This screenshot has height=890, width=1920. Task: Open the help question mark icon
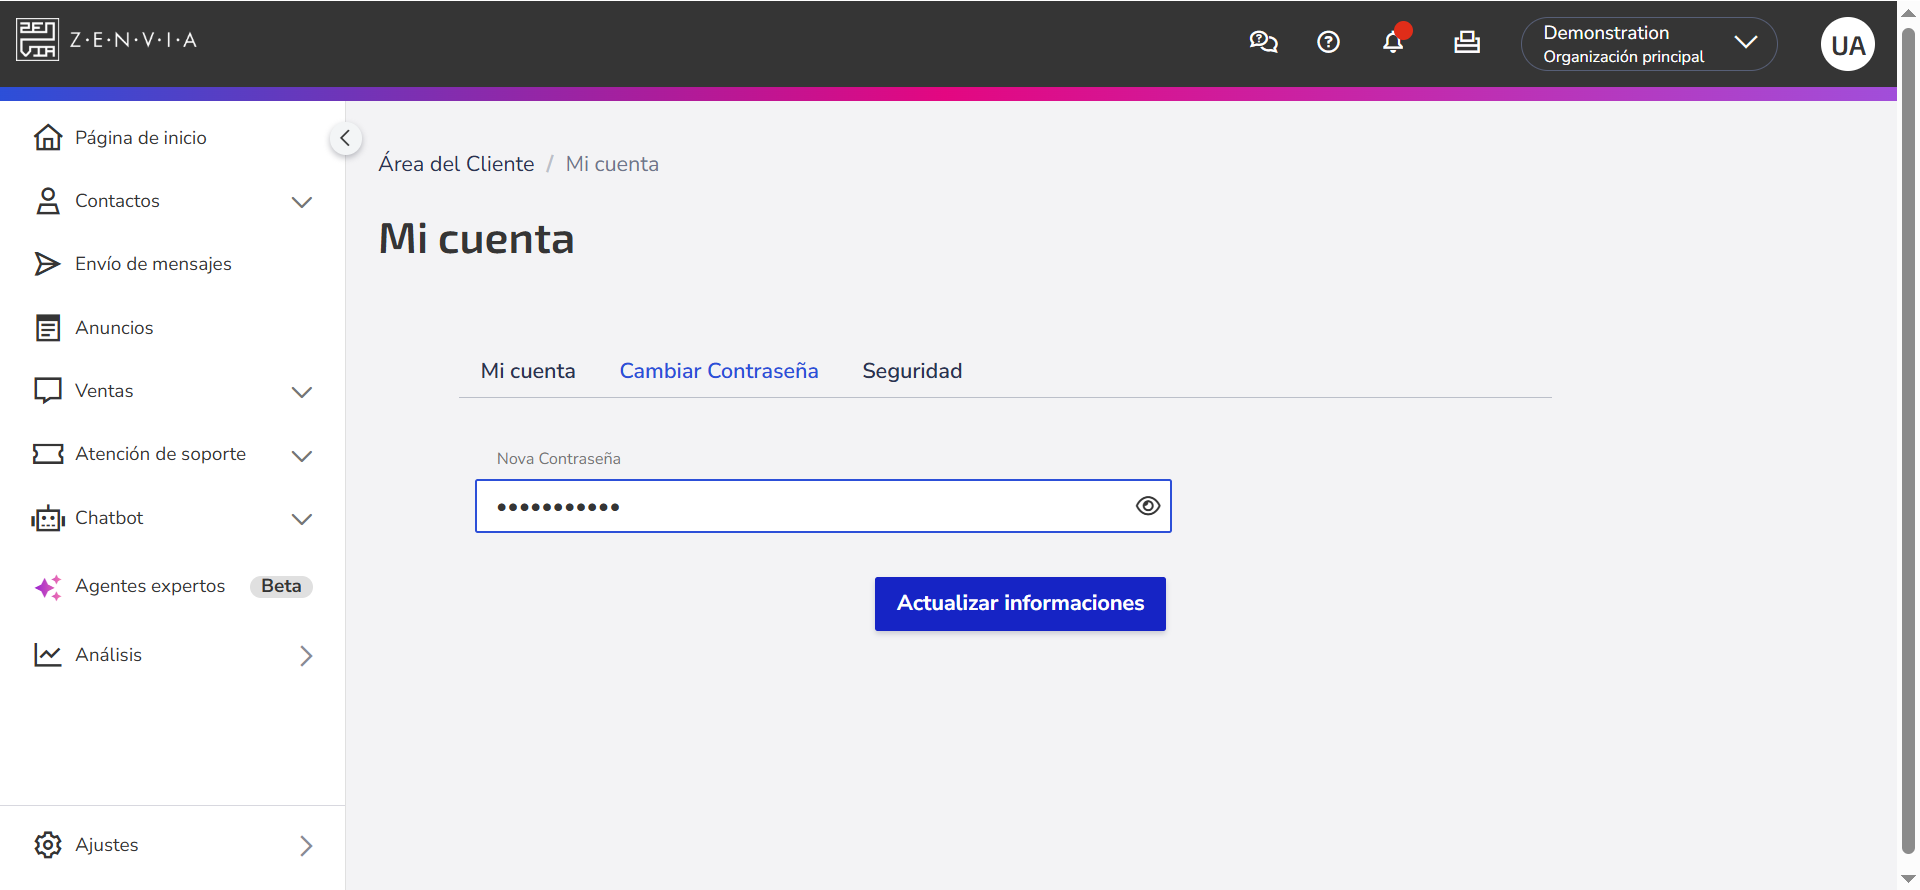(1328, 42)
